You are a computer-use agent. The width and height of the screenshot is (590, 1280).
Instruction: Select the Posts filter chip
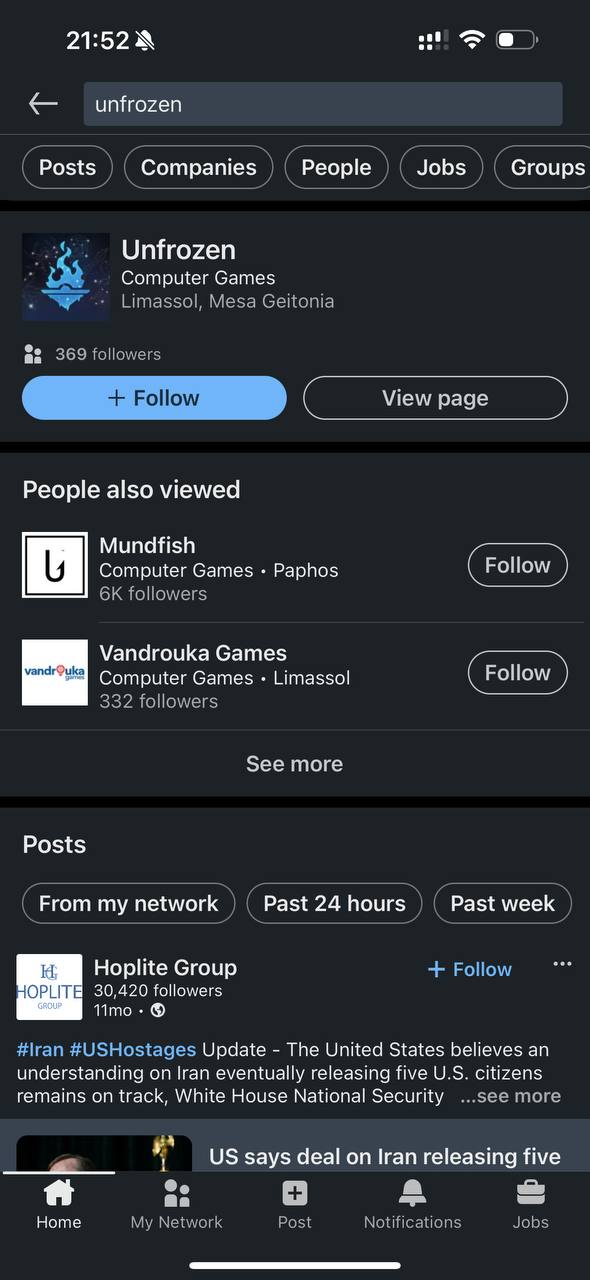[67, 167]
